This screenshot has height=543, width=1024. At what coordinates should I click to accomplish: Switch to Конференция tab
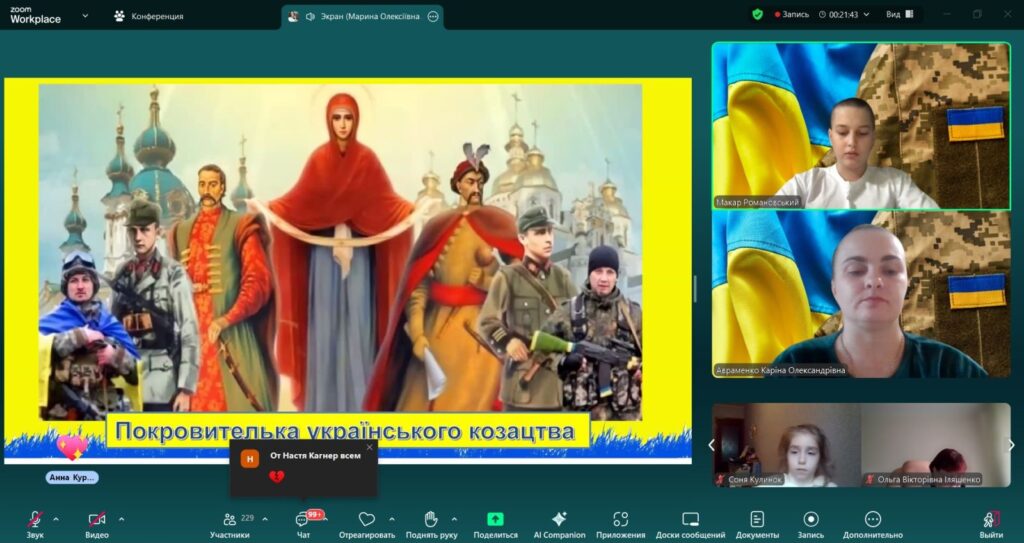[x=148, y=16]
